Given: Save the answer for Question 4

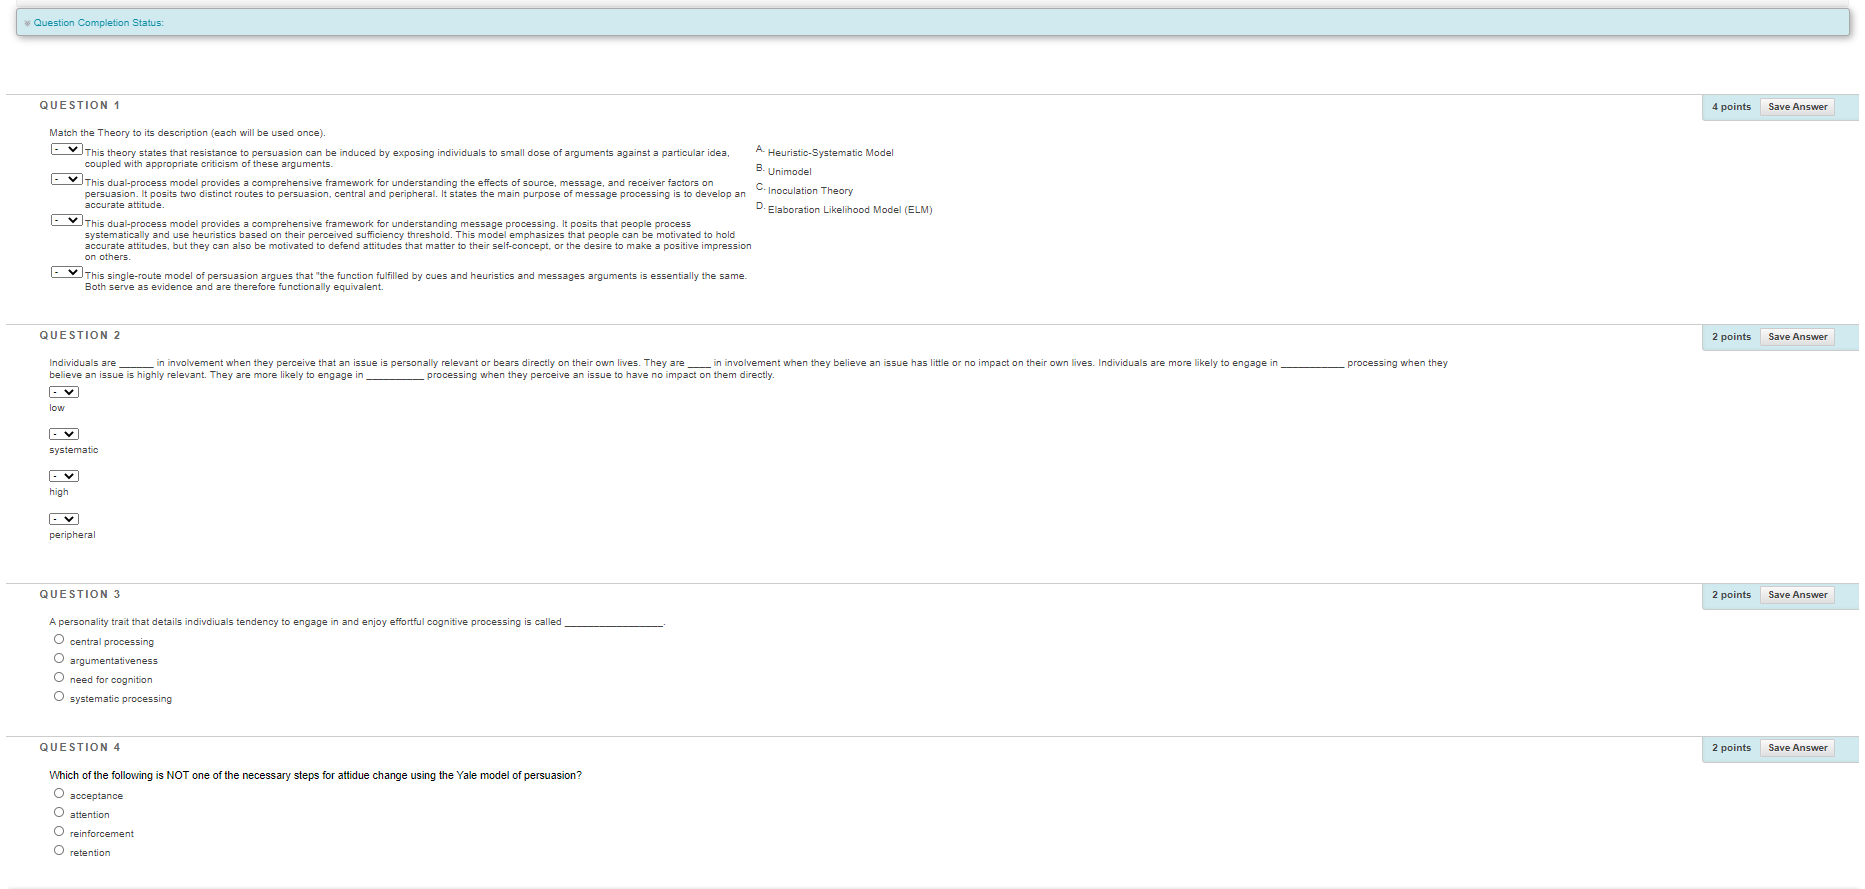Looking at the screenshot, I should pos(1797,748).
